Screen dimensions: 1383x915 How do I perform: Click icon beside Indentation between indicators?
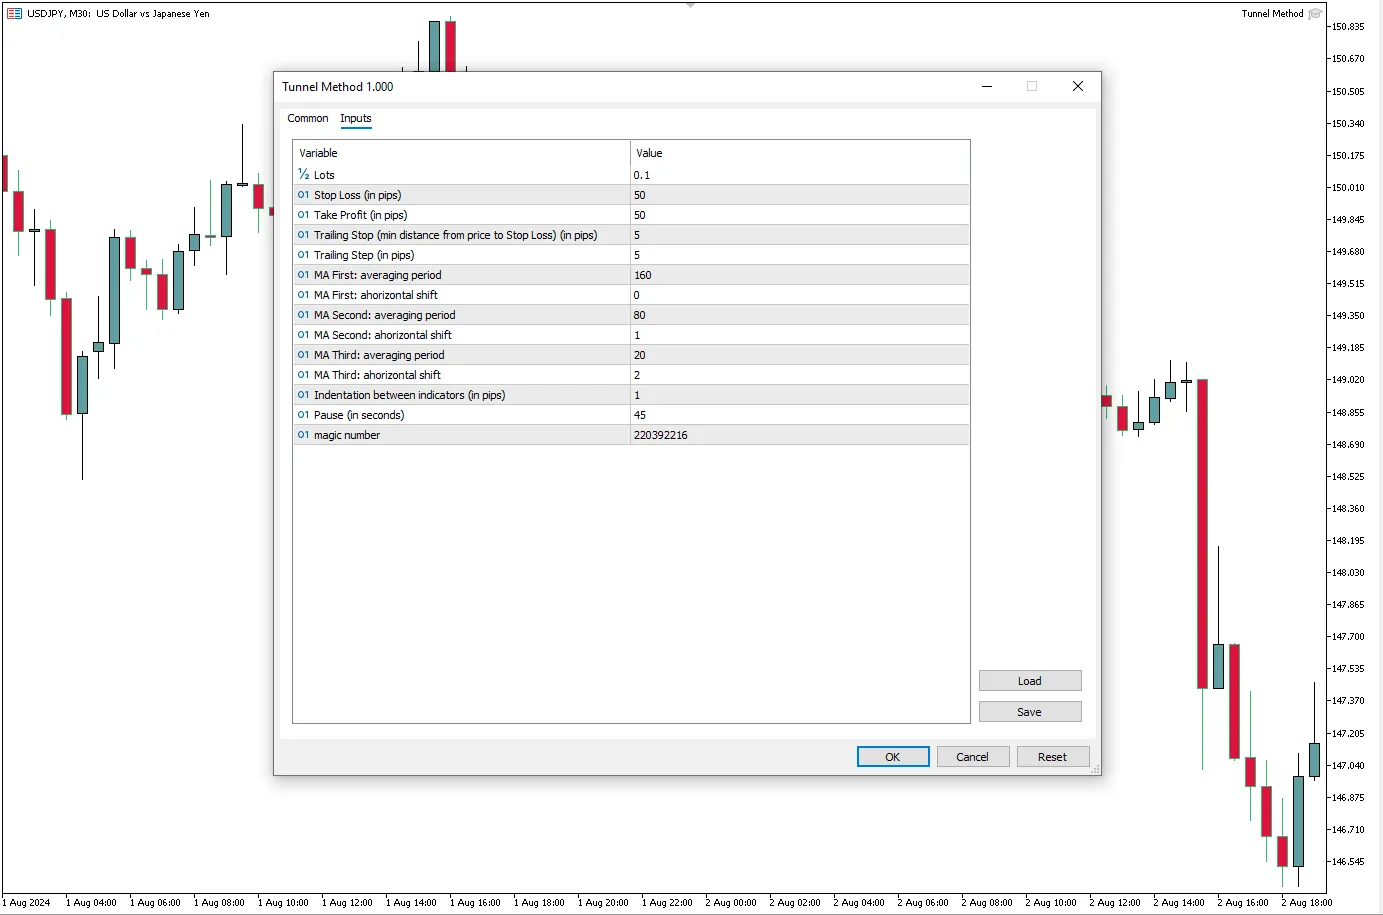pos(303,395)
